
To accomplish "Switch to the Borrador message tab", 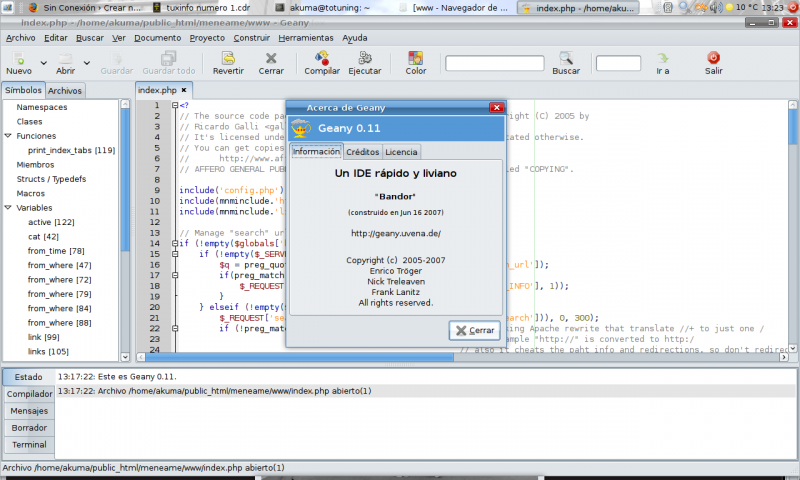I will pyautogui.click(x=29, y=427).
